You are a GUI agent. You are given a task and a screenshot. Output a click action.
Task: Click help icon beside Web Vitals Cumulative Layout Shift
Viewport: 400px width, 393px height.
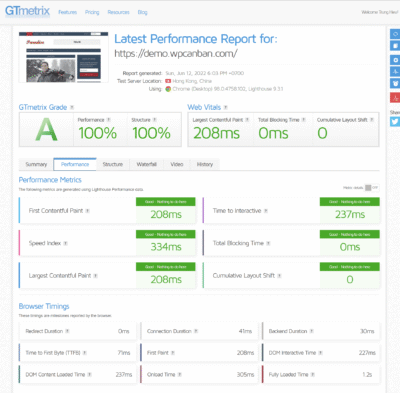point(372,120)
